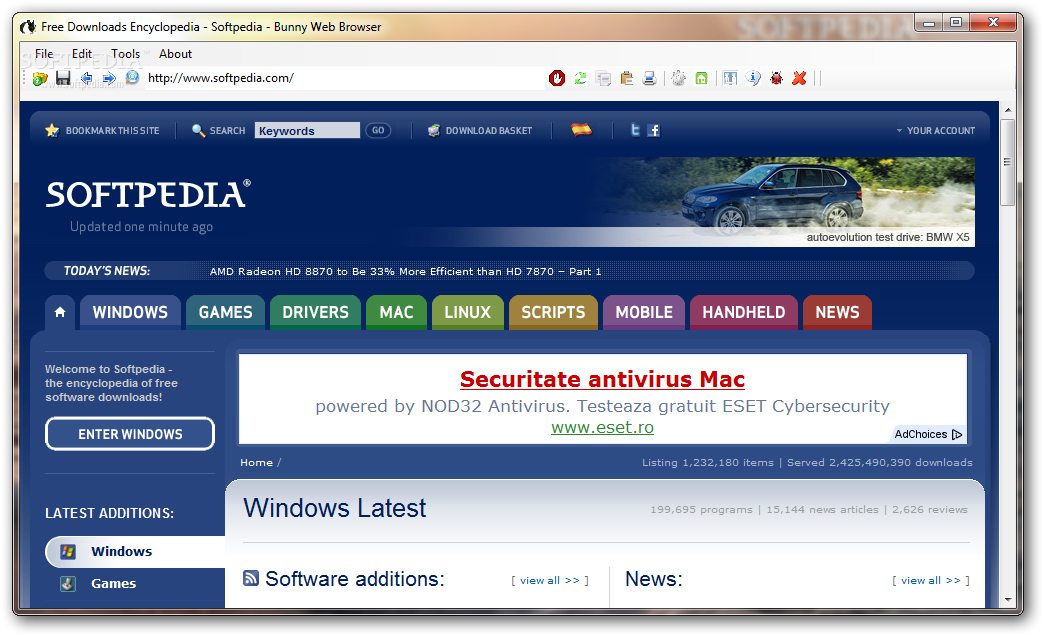Open info balloon icon in toolbar
Screen dimensions: 1044x636
753,79
